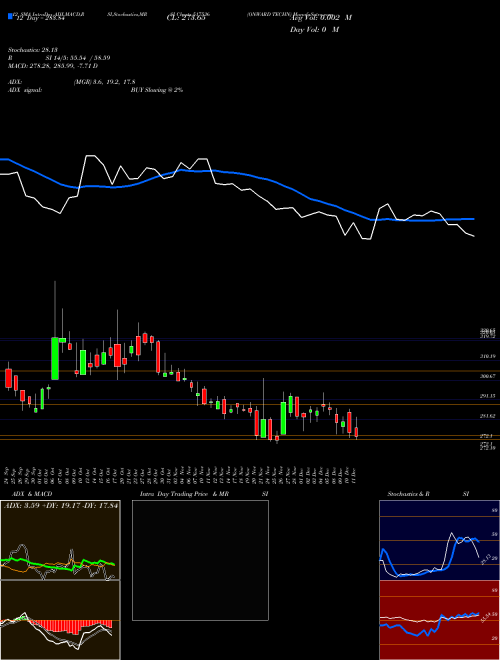500x660 pixels.
Task: Click the 'ADX: 3.59 +DY: 19.17 -DY: 17.84' header
Action: click(x=61, y=505)
